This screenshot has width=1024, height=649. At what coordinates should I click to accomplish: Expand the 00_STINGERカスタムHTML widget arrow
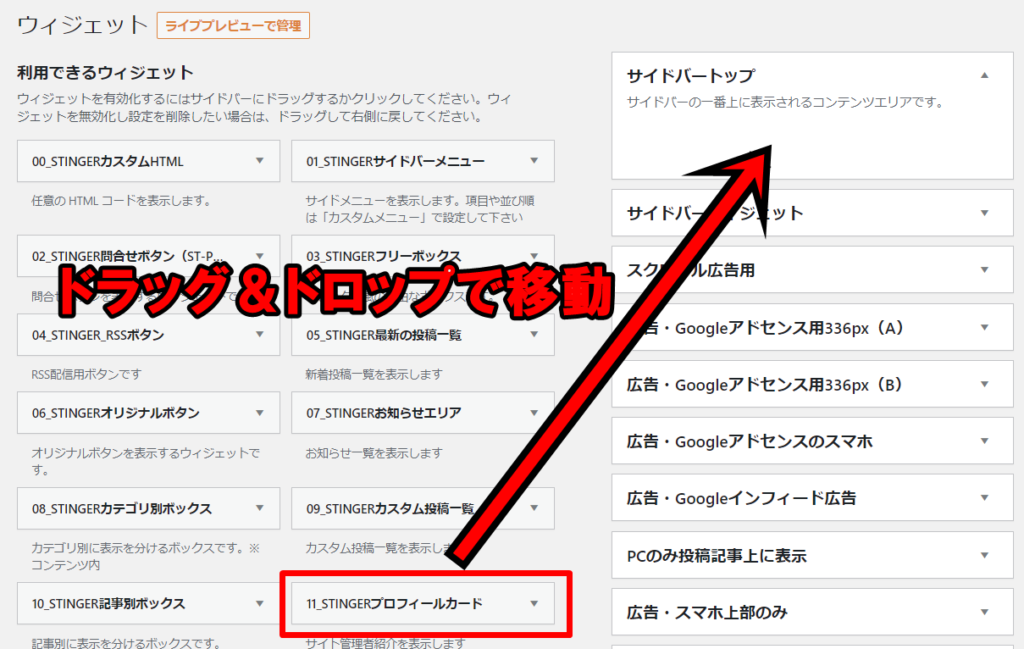point(260,161)
